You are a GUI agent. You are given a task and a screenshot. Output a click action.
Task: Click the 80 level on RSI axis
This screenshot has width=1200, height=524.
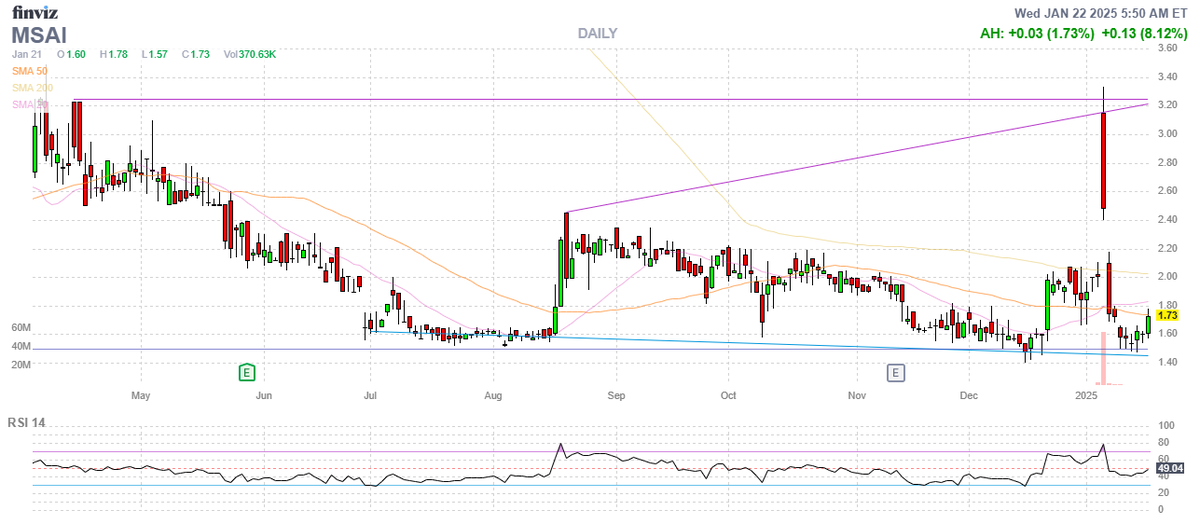click(x=1163, y=440)
